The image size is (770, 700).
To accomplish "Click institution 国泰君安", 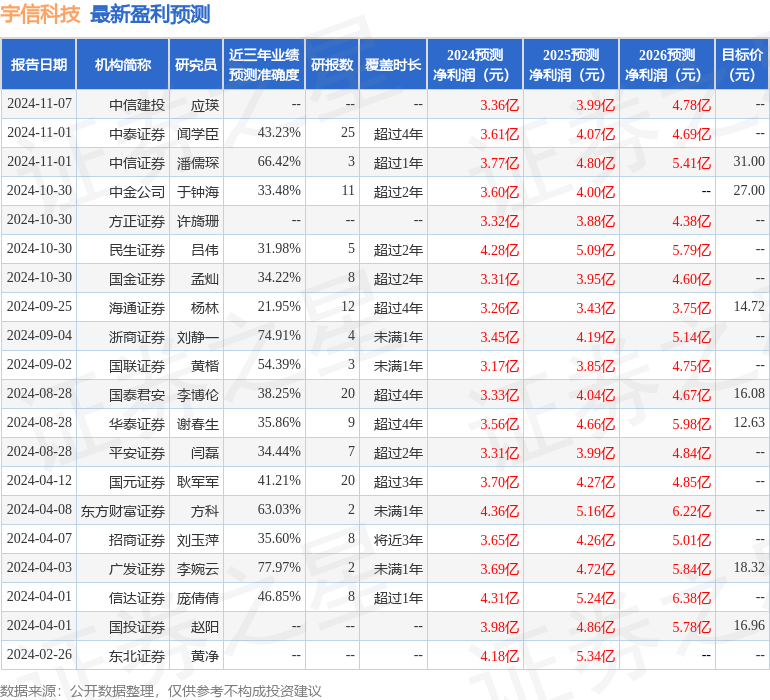I will 137,395.
